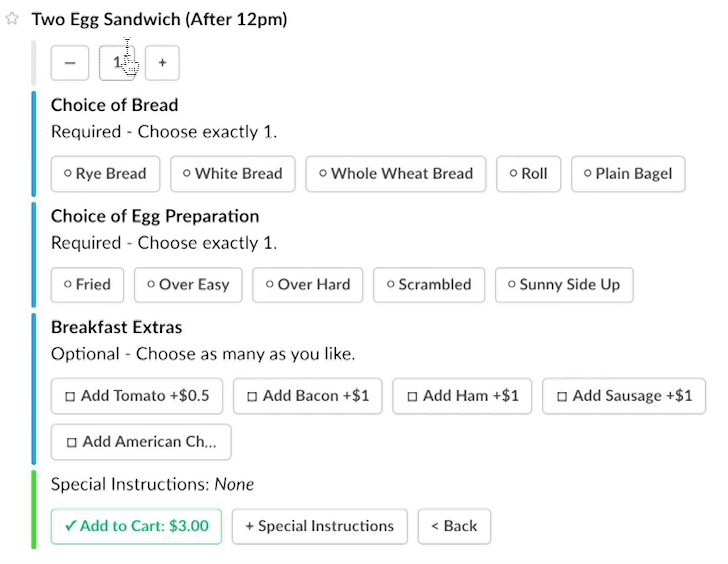Decrease quantity with the minus button
The height and width of the screenshot is (564, 728).
pos(70,63)
